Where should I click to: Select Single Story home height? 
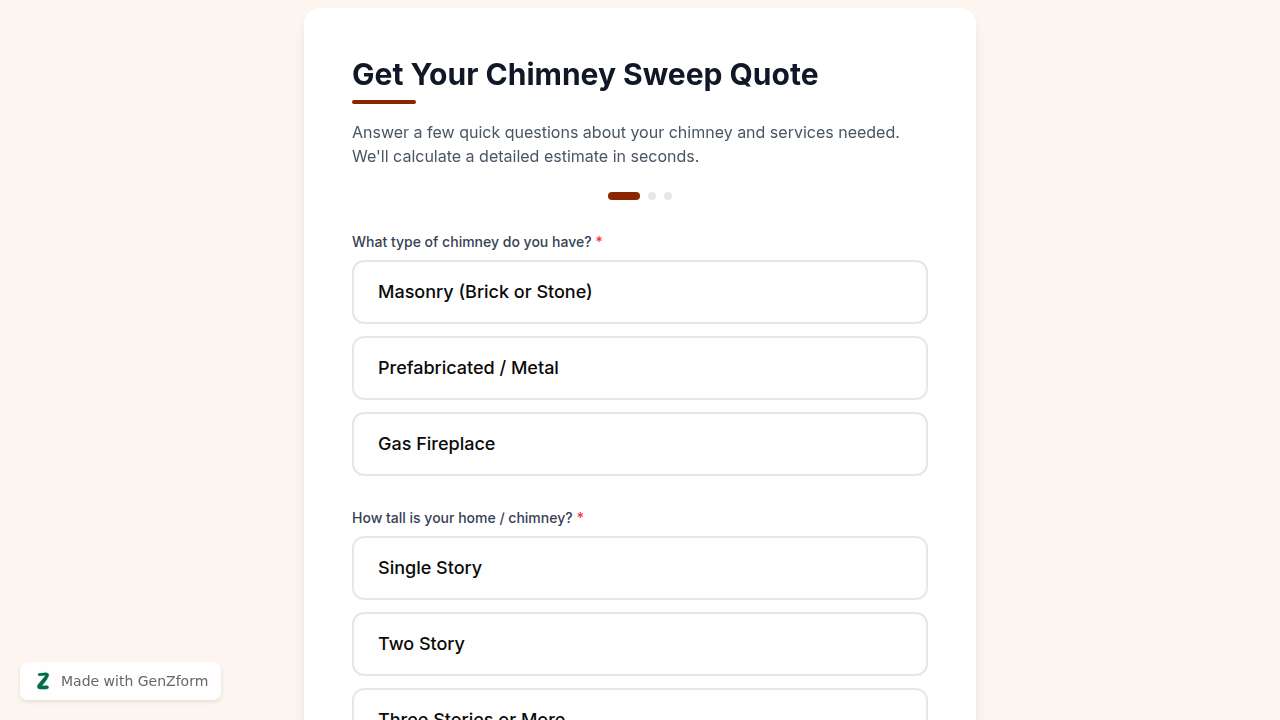pos(640,568)
